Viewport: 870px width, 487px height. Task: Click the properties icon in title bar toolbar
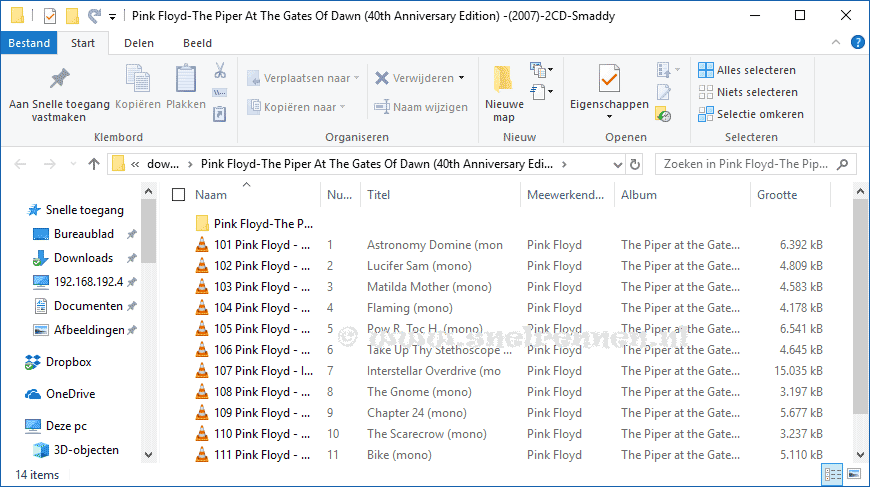tap(50, 16)
